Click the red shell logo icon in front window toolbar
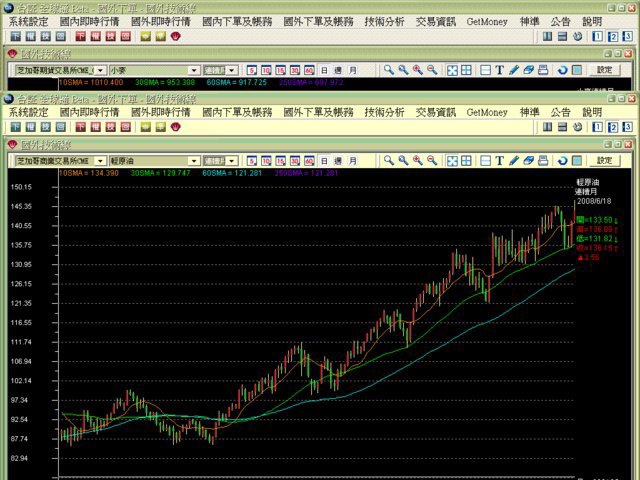 tap(176, 127)
